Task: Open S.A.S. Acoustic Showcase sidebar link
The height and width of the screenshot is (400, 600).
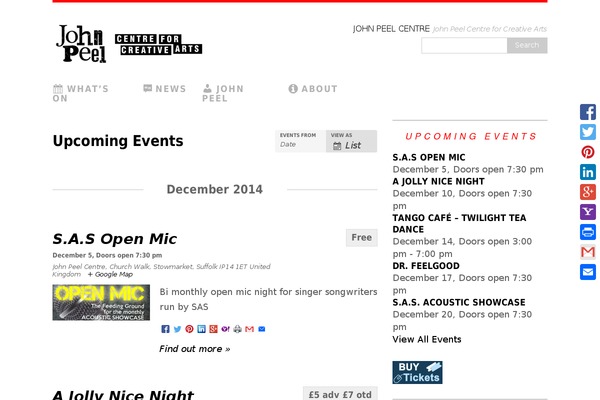Action: pyautogui.click(x=459, y=302)
